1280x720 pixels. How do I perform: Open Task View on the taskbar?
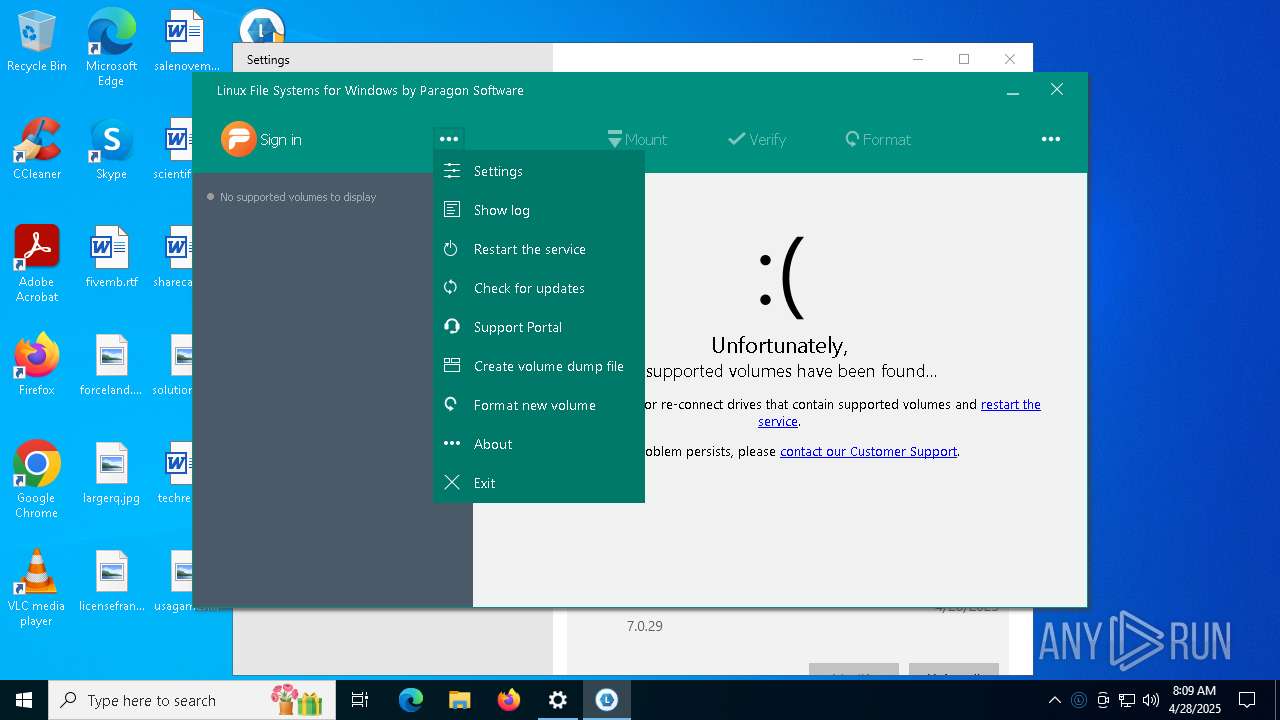(x=360, y=700)
